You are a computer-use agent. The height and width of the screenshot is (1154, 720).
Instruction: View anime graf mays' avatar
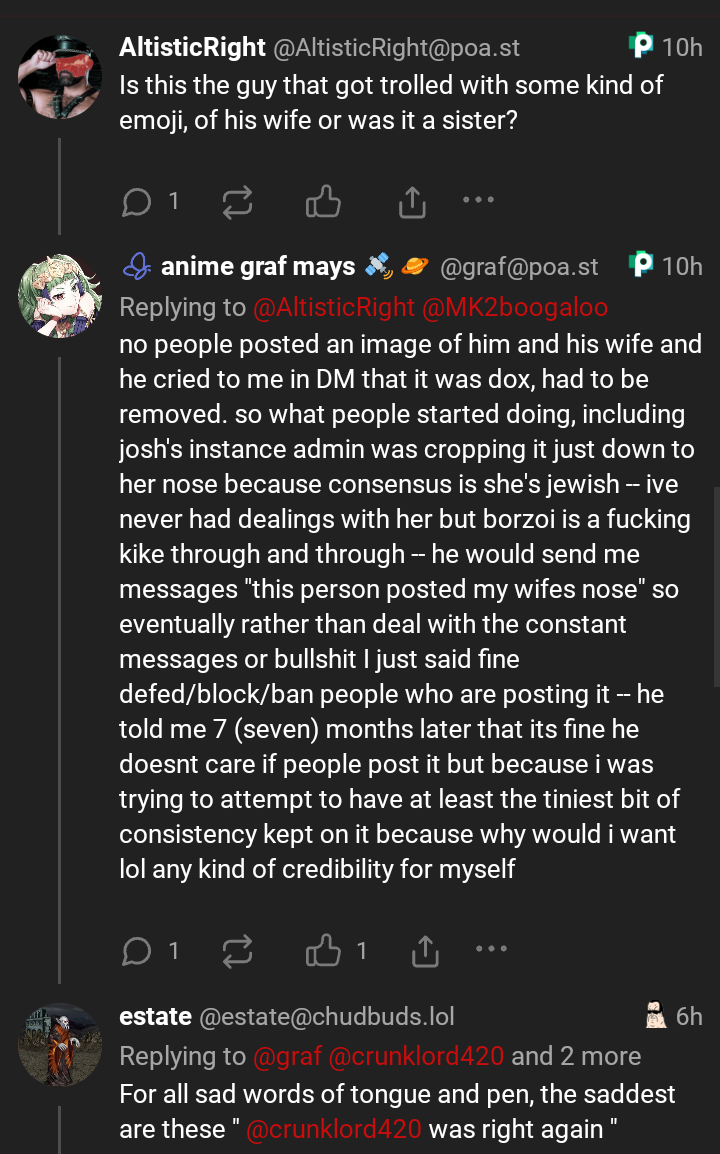tap(60, 296)
